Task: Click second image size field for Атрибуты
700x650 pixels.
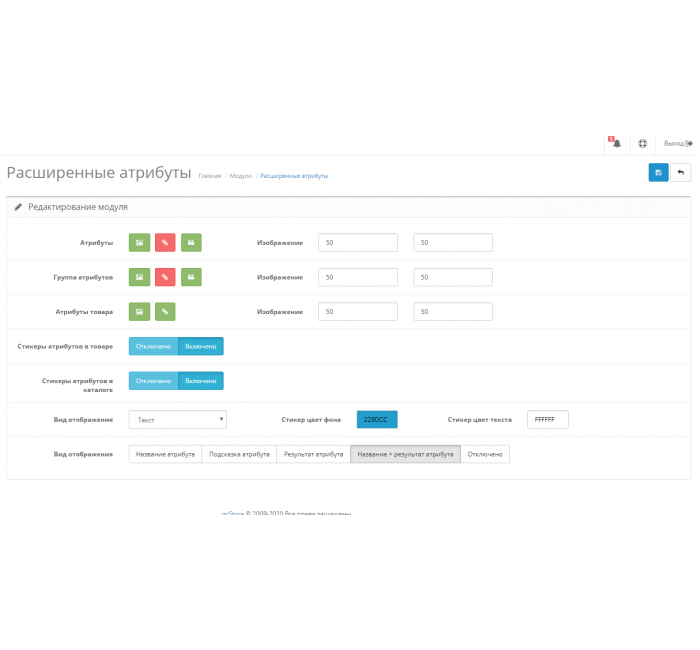Action: (x=453, y=242)
